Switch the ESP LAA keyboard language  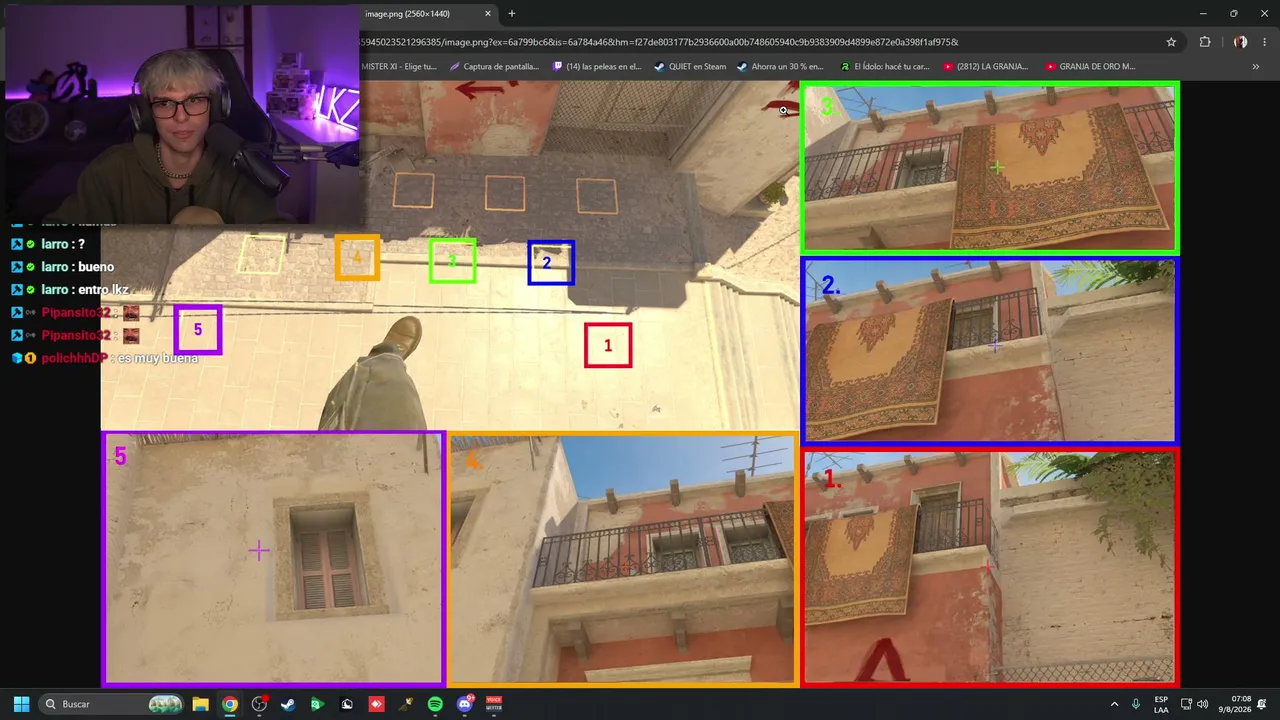pos(1161,704)
